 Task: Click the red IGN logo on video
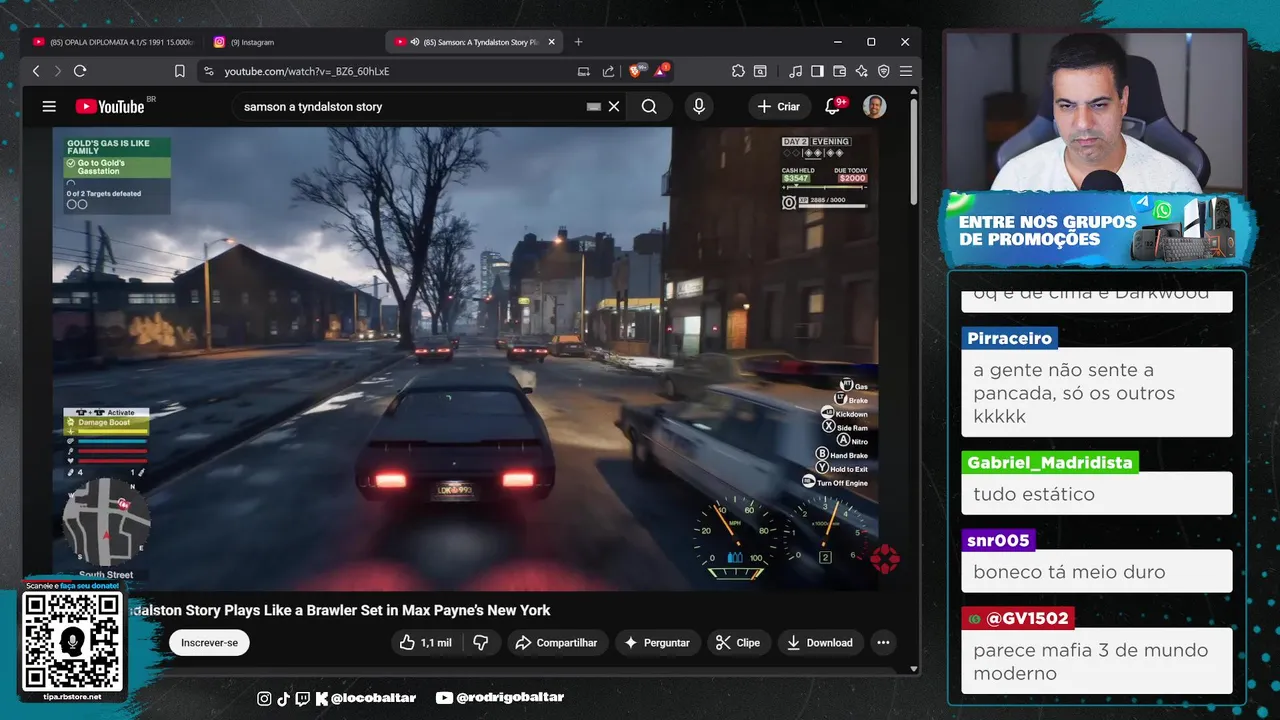click(x=884, y=559)
